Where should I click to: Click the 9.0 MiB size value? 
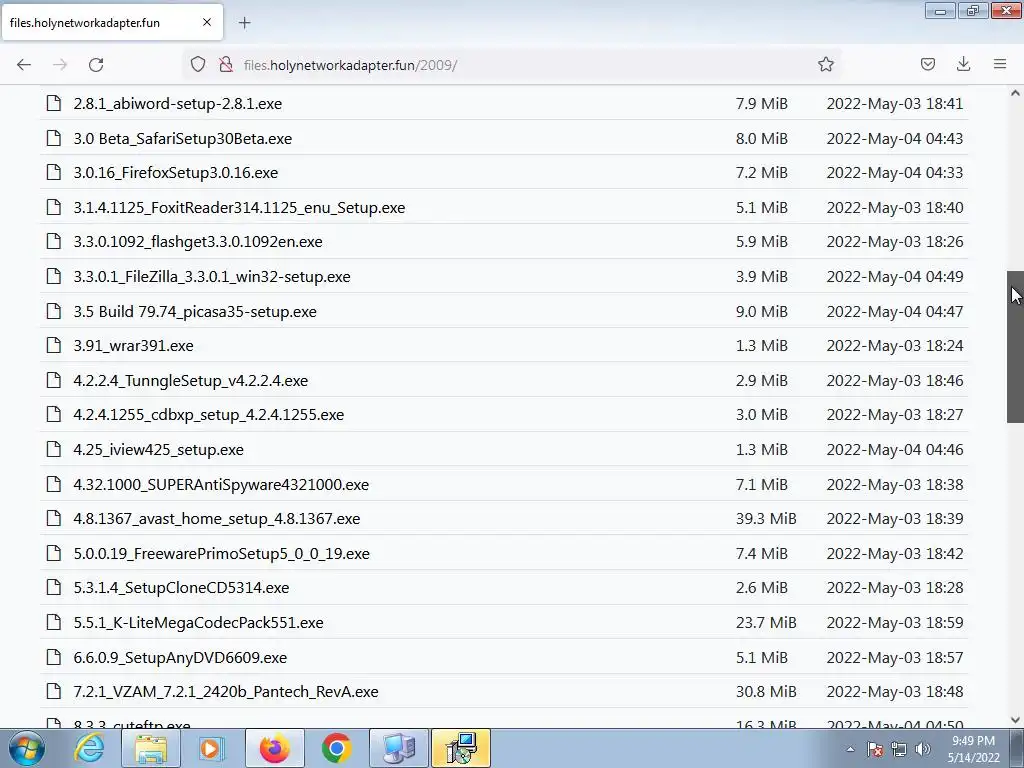(x=761, y=312)
